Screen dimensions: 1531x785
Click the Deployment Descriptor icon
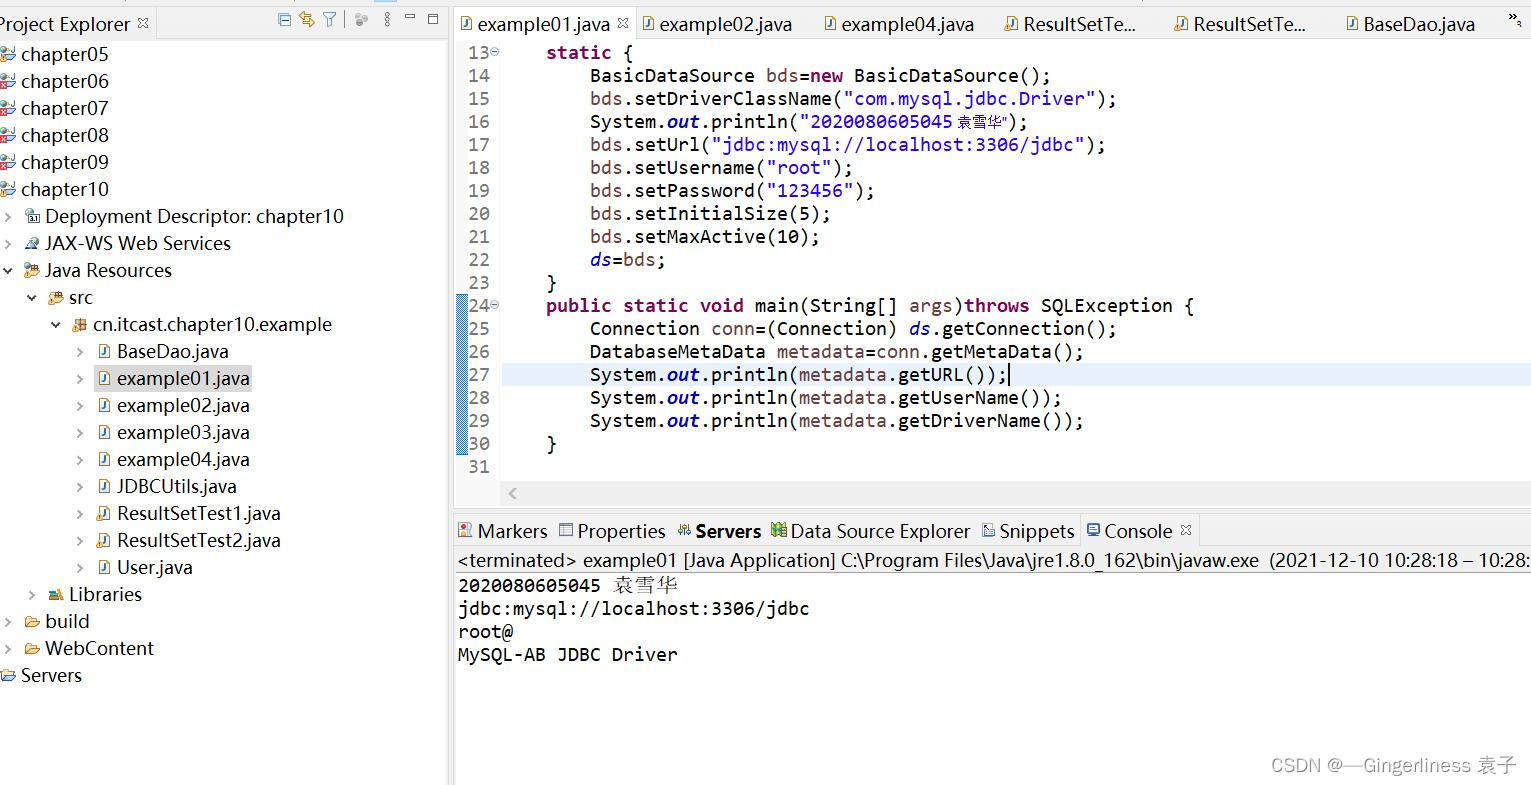(32, 216)
